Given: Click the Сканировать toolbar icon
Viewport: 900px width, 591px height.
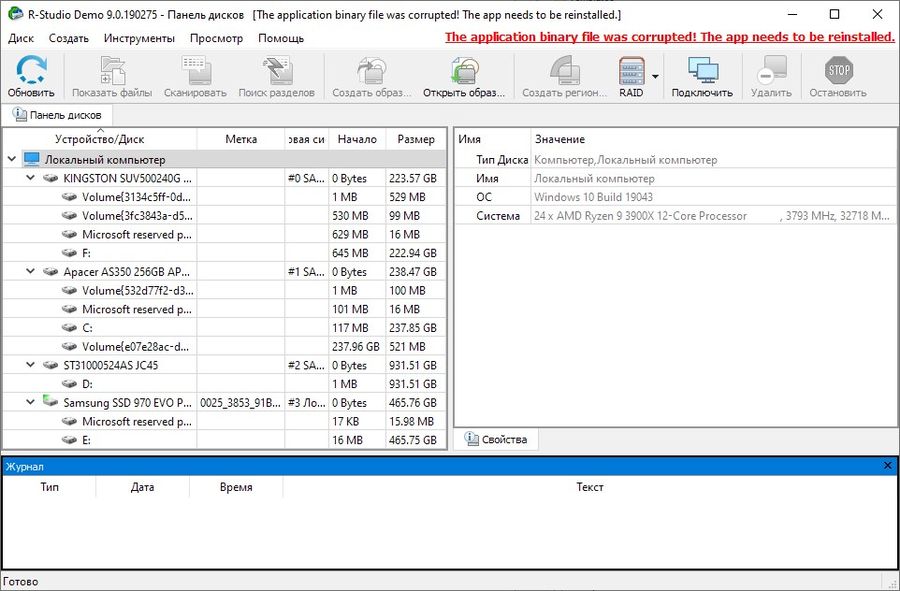Looking at the screenshot, I should (195, 72).
